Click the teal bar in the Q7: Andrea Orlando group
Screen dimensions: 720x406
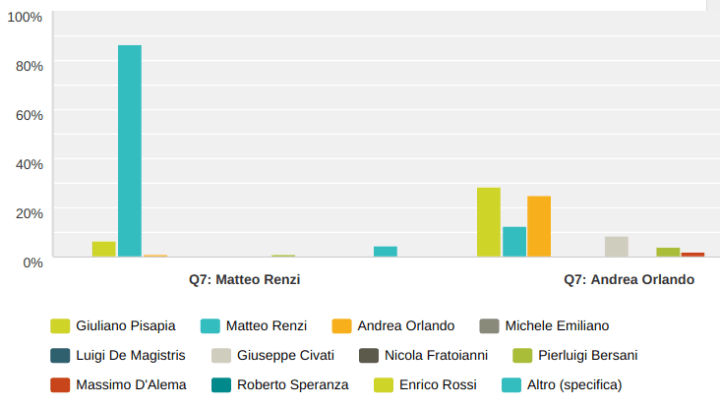point(514,241)
